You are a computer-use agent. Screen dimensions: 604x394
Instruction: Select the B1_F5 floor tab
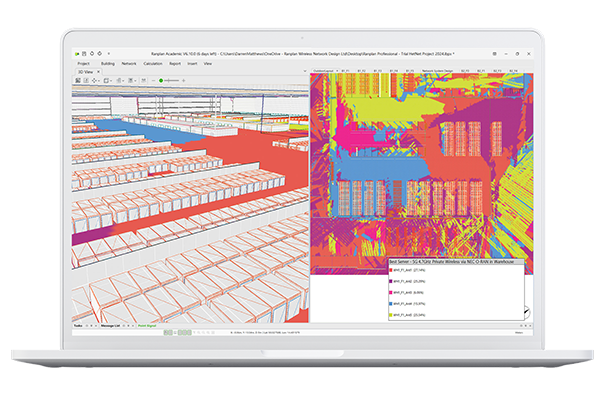pos(410,71)
